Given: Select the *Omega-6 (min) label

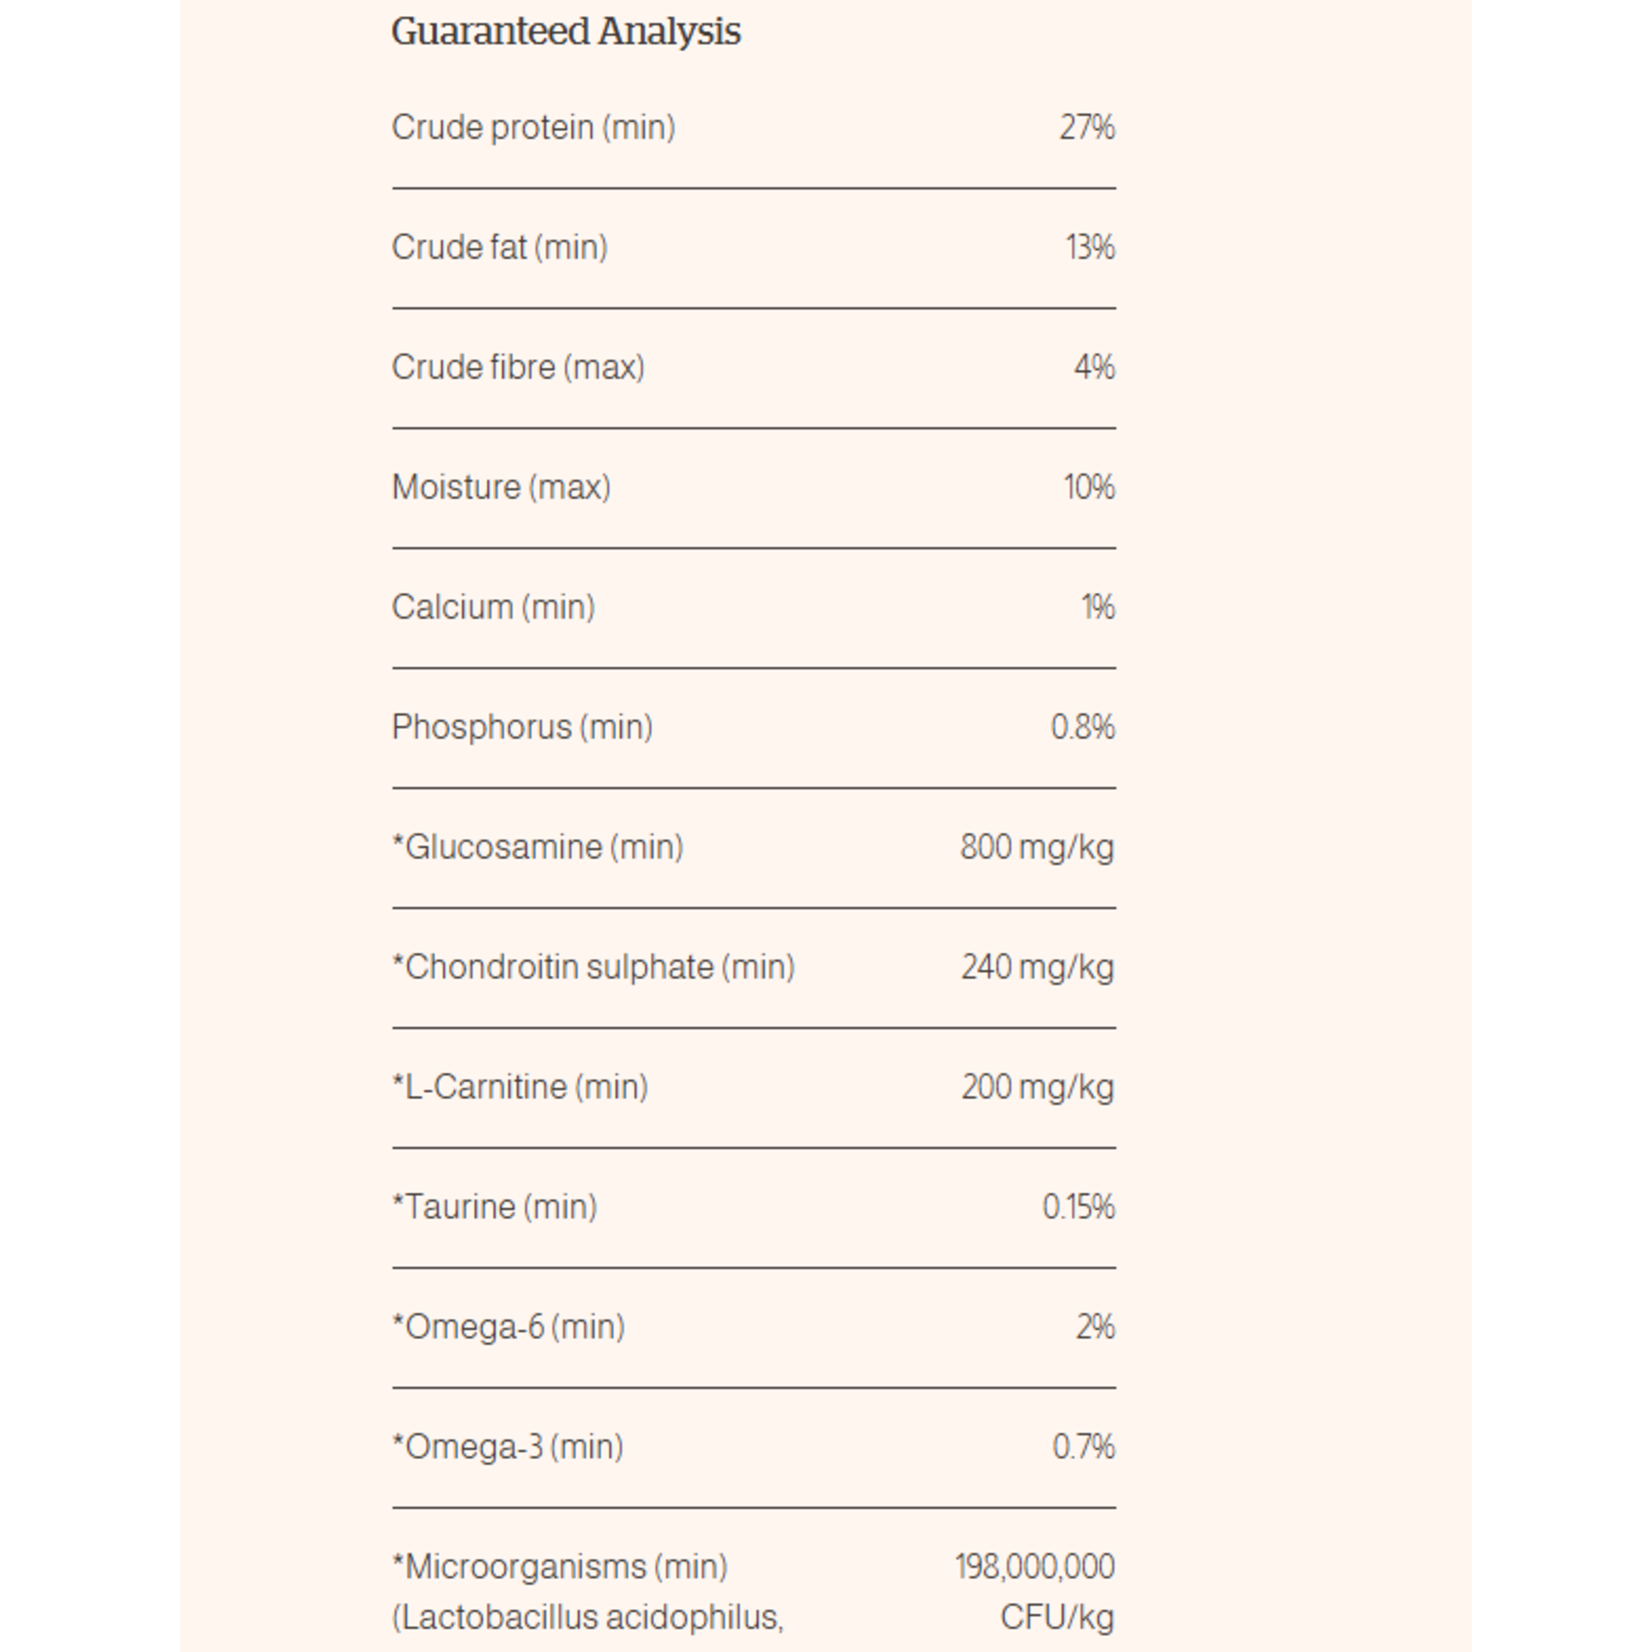Looking at the screenshot, I should 509,1328.
